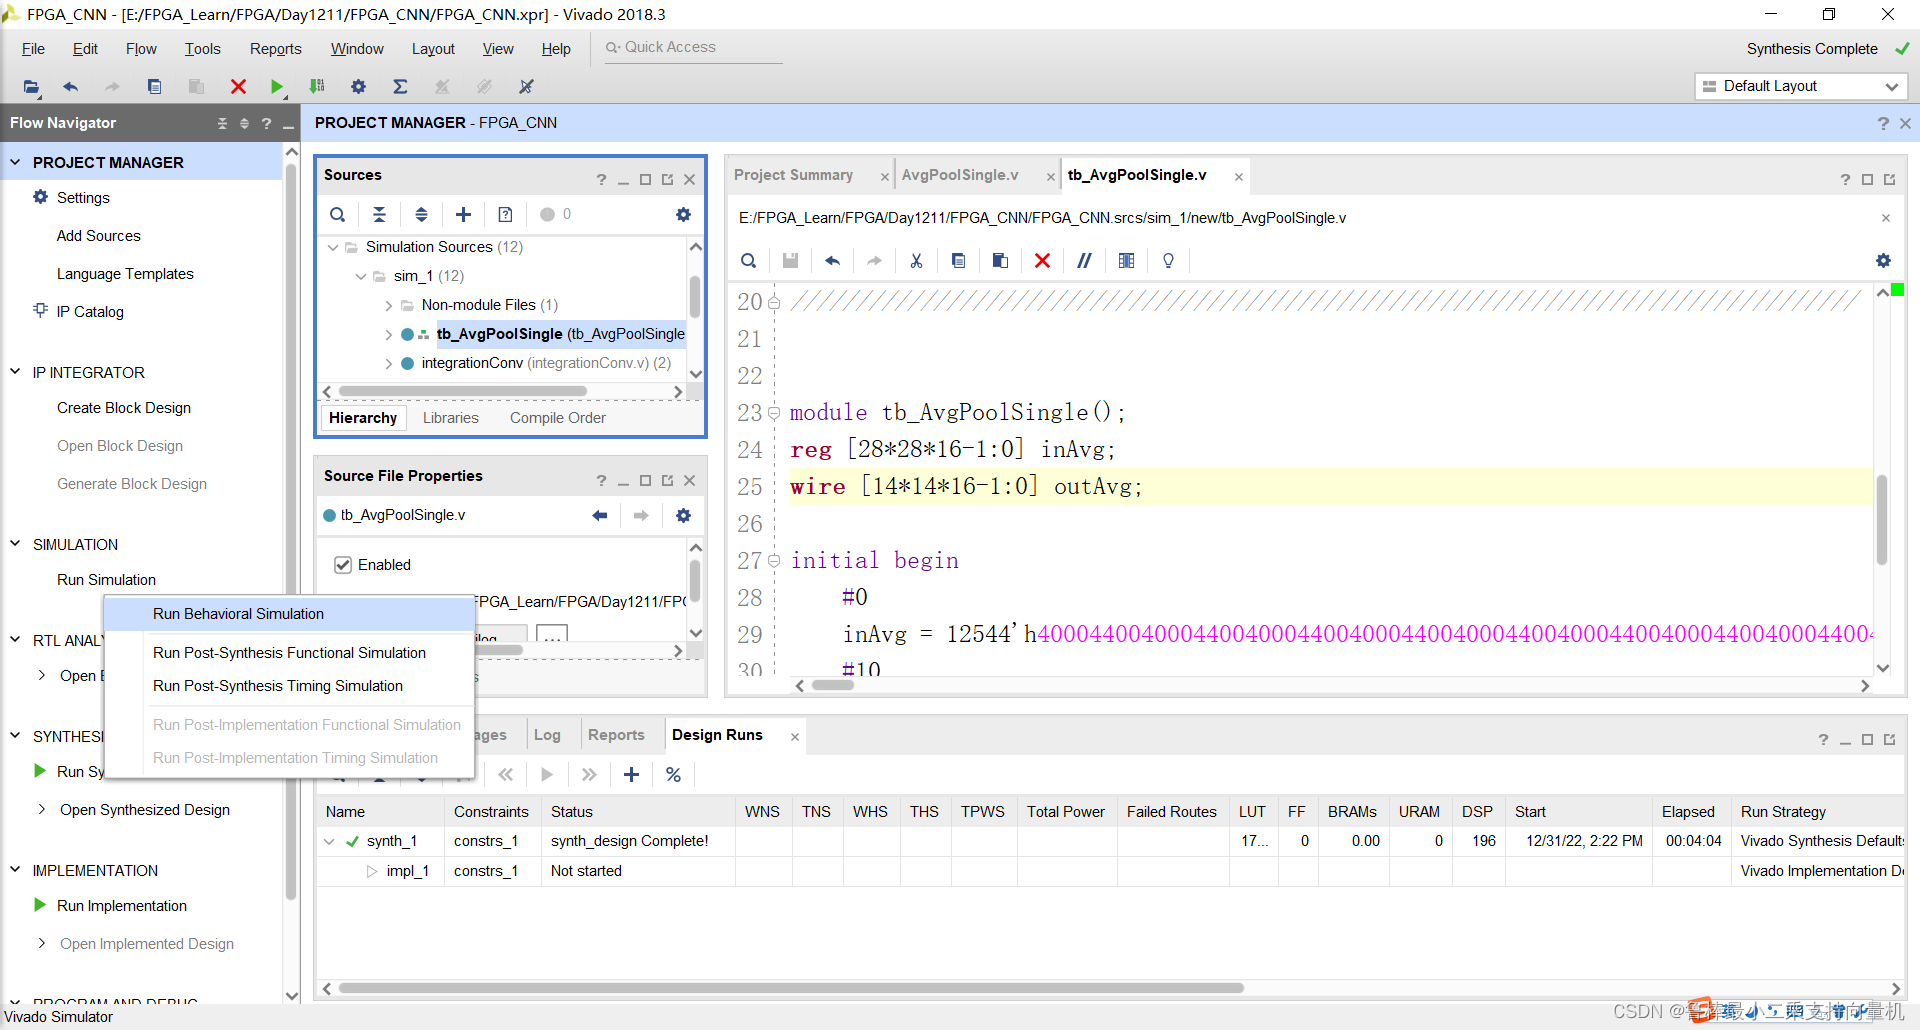Click the code editor horizontal scrollbar
Screen dimensions: 1920x1030
[832, 686]
